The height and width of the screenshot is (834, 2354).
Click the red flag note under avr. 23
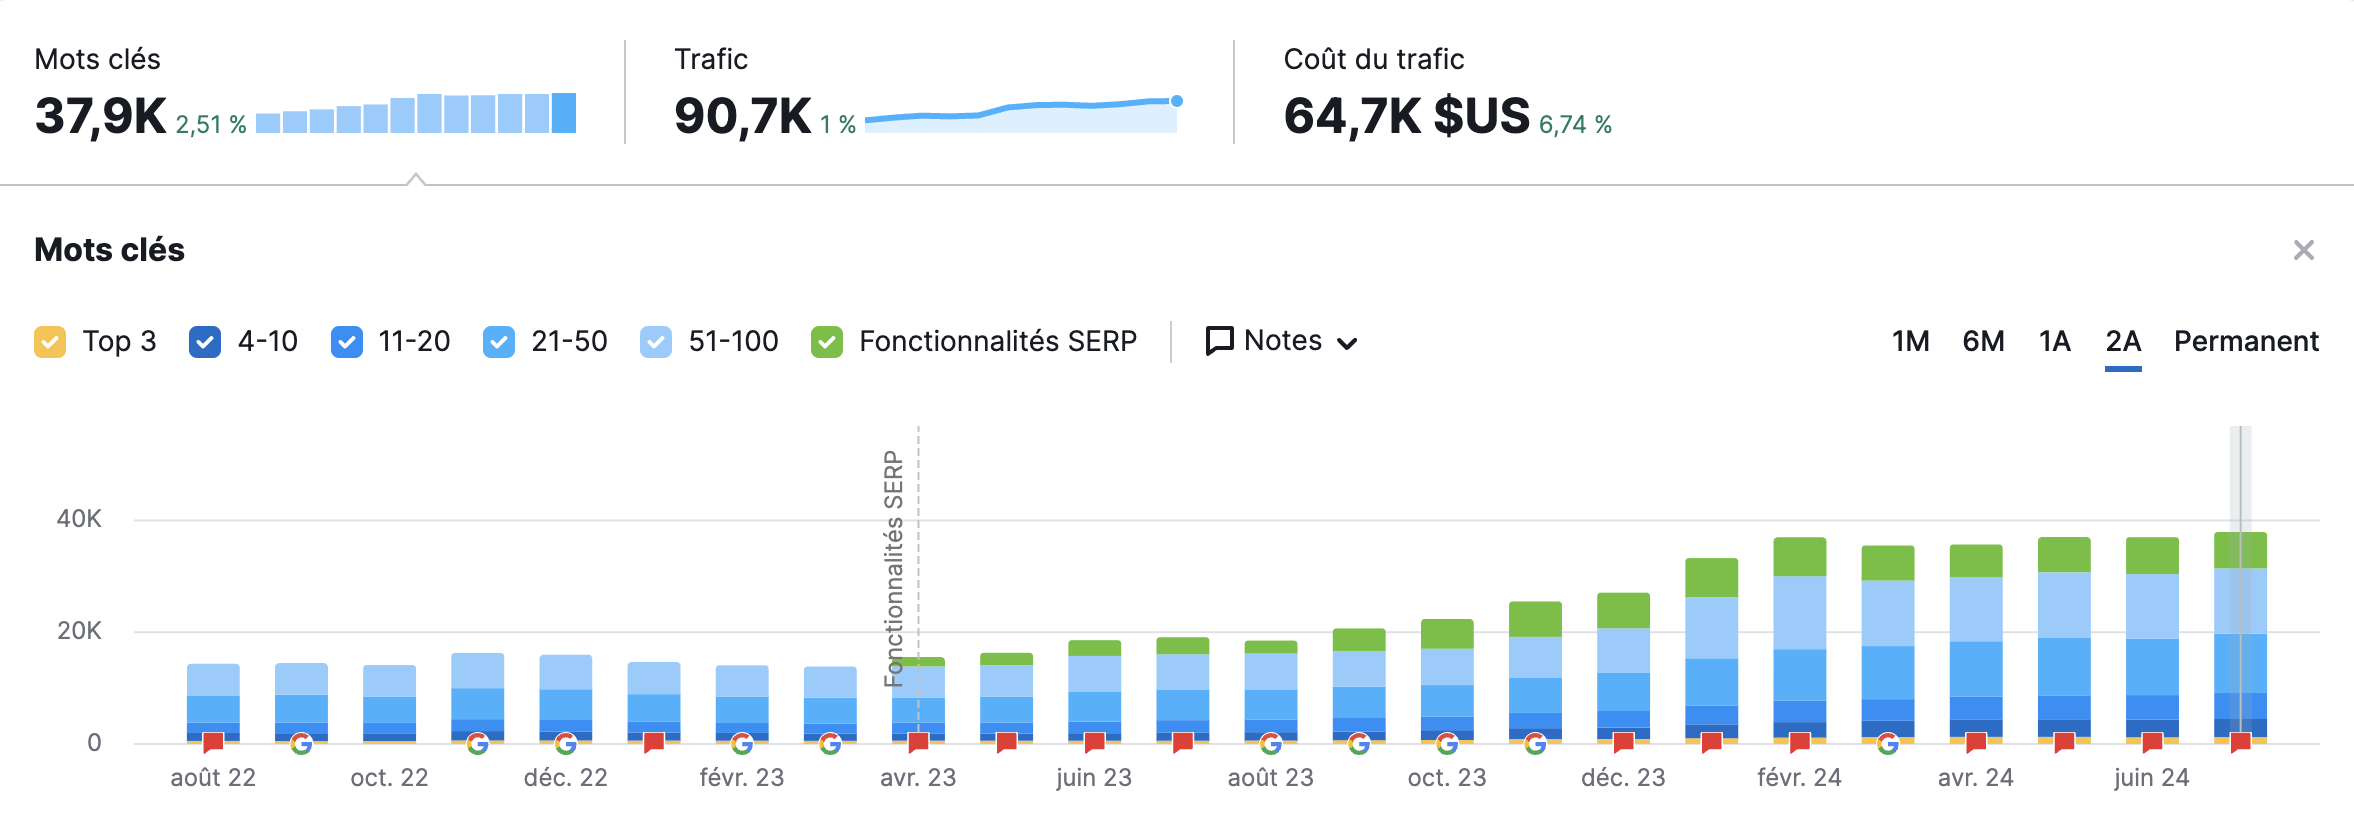point(918,742)
